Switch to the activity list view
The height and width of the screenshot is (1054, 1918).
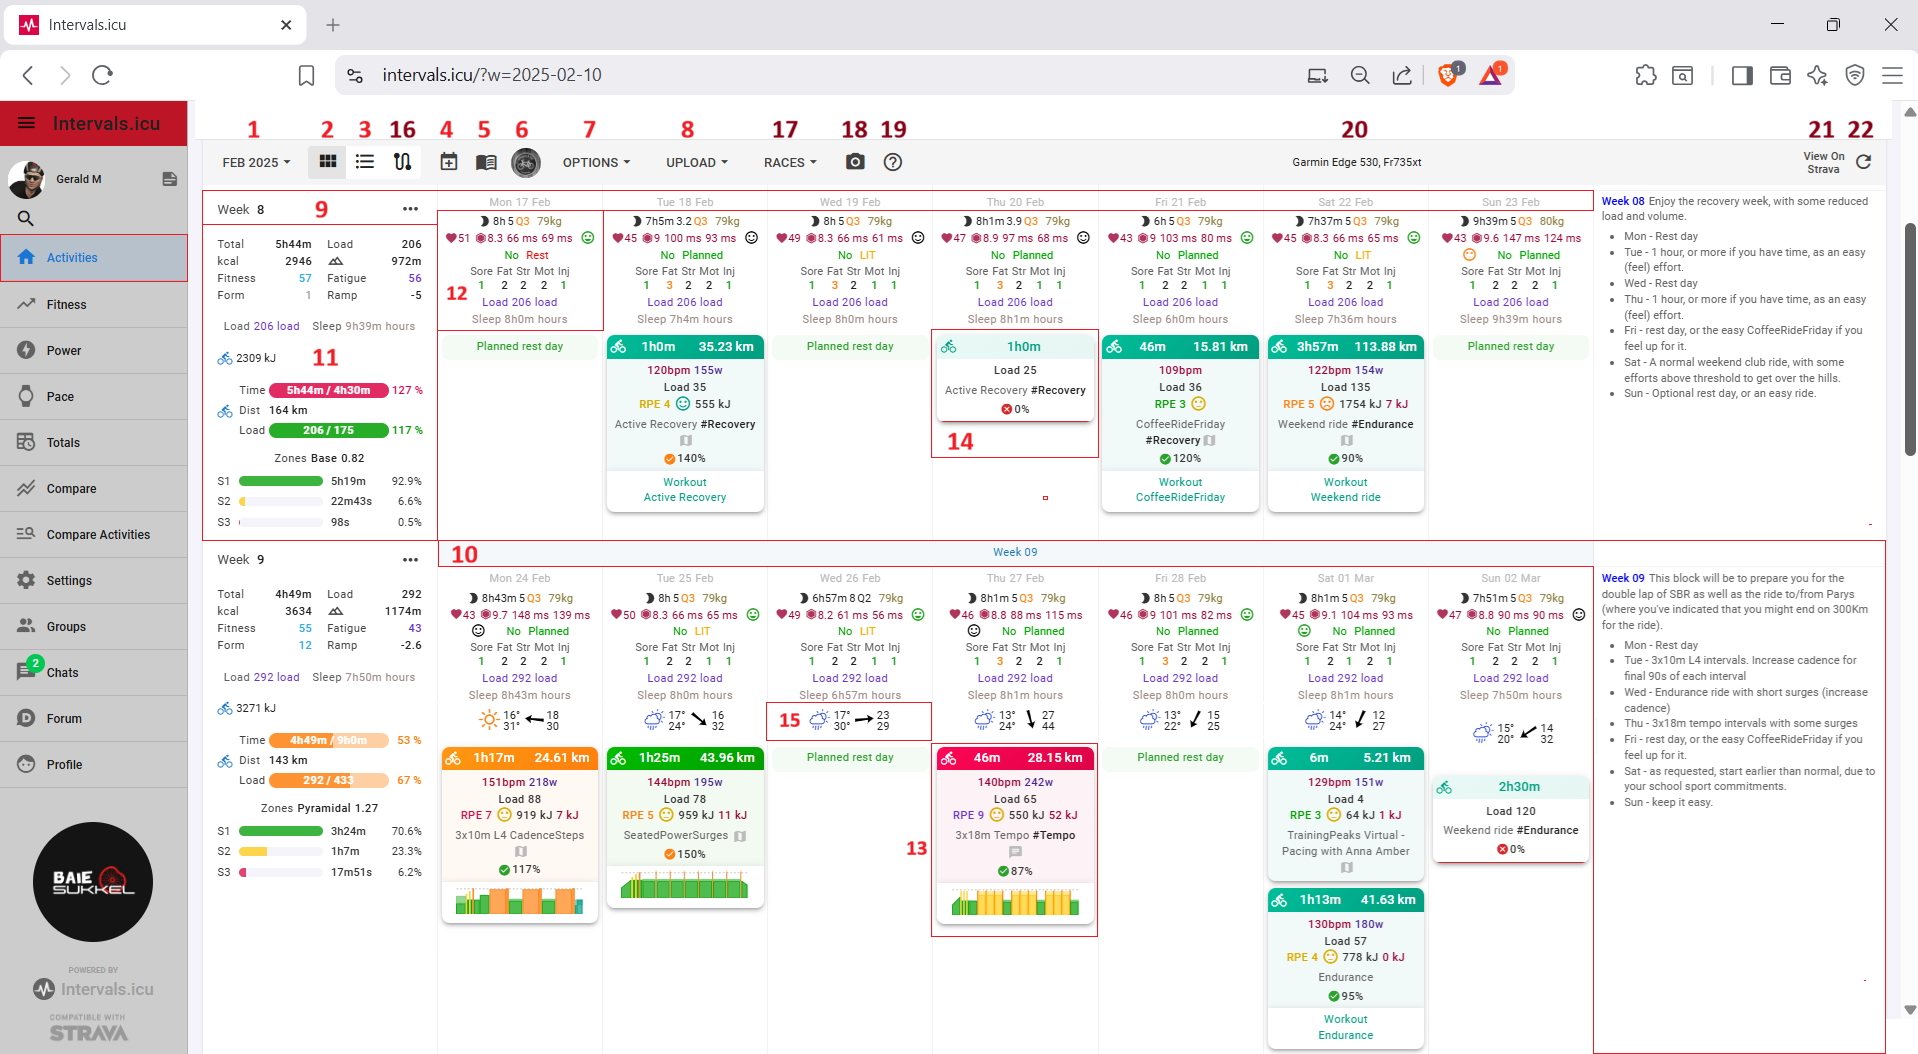(365, 162)
